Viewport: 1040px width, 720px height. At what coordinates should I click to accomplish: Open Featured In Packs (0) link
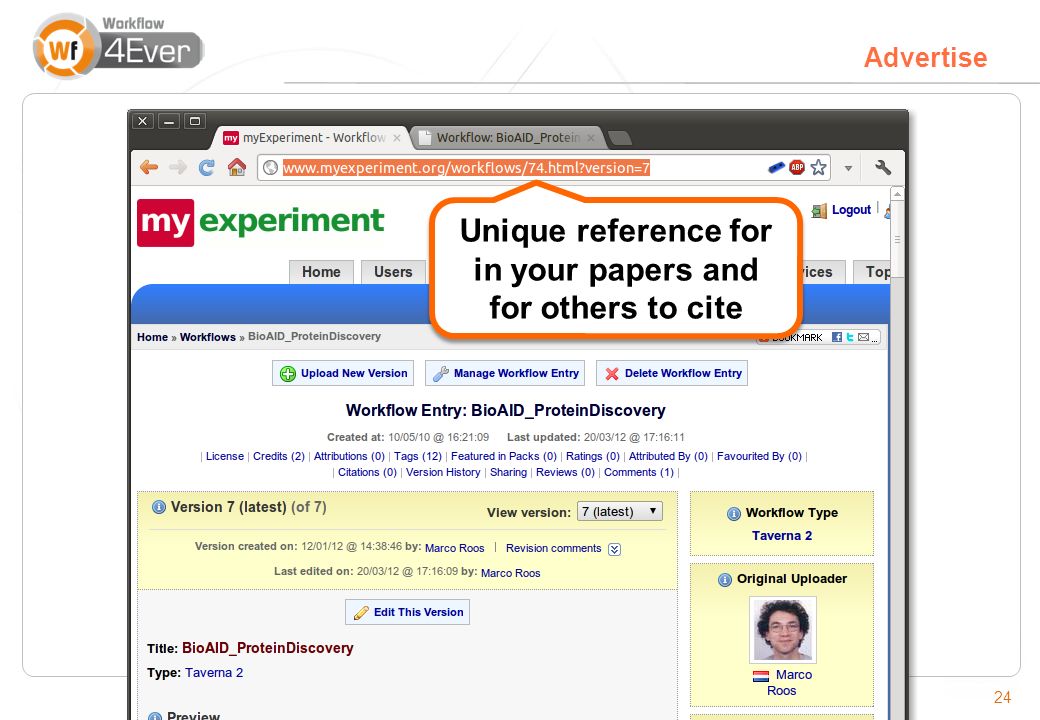(503, 456)
